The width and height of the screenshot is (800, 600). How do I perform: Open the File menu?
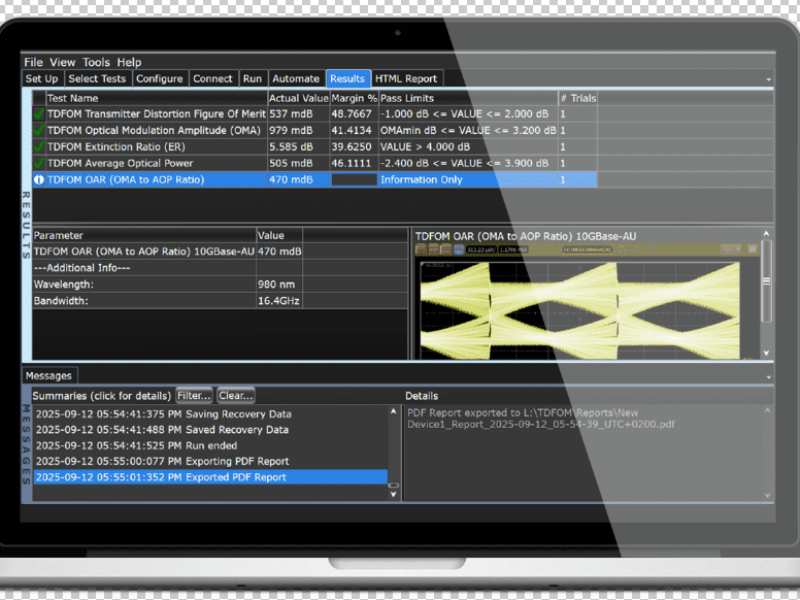point(33,62)
